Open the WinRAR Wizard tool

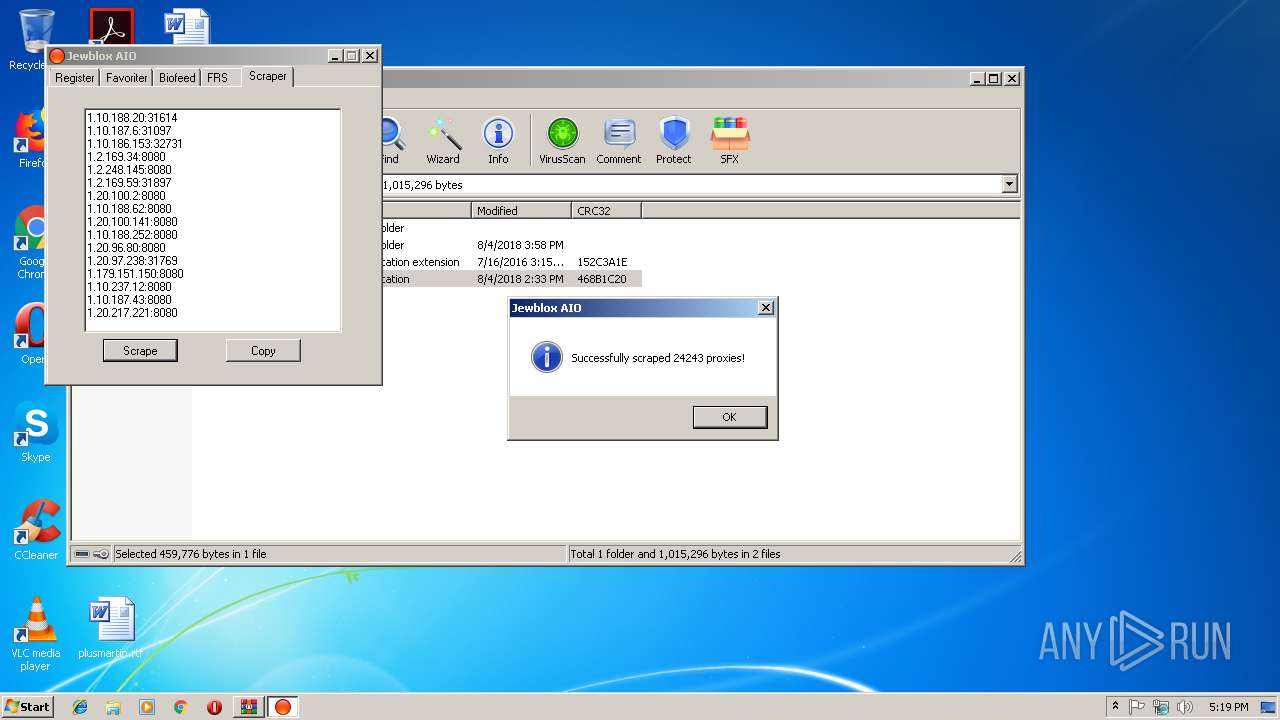(443, 141)
